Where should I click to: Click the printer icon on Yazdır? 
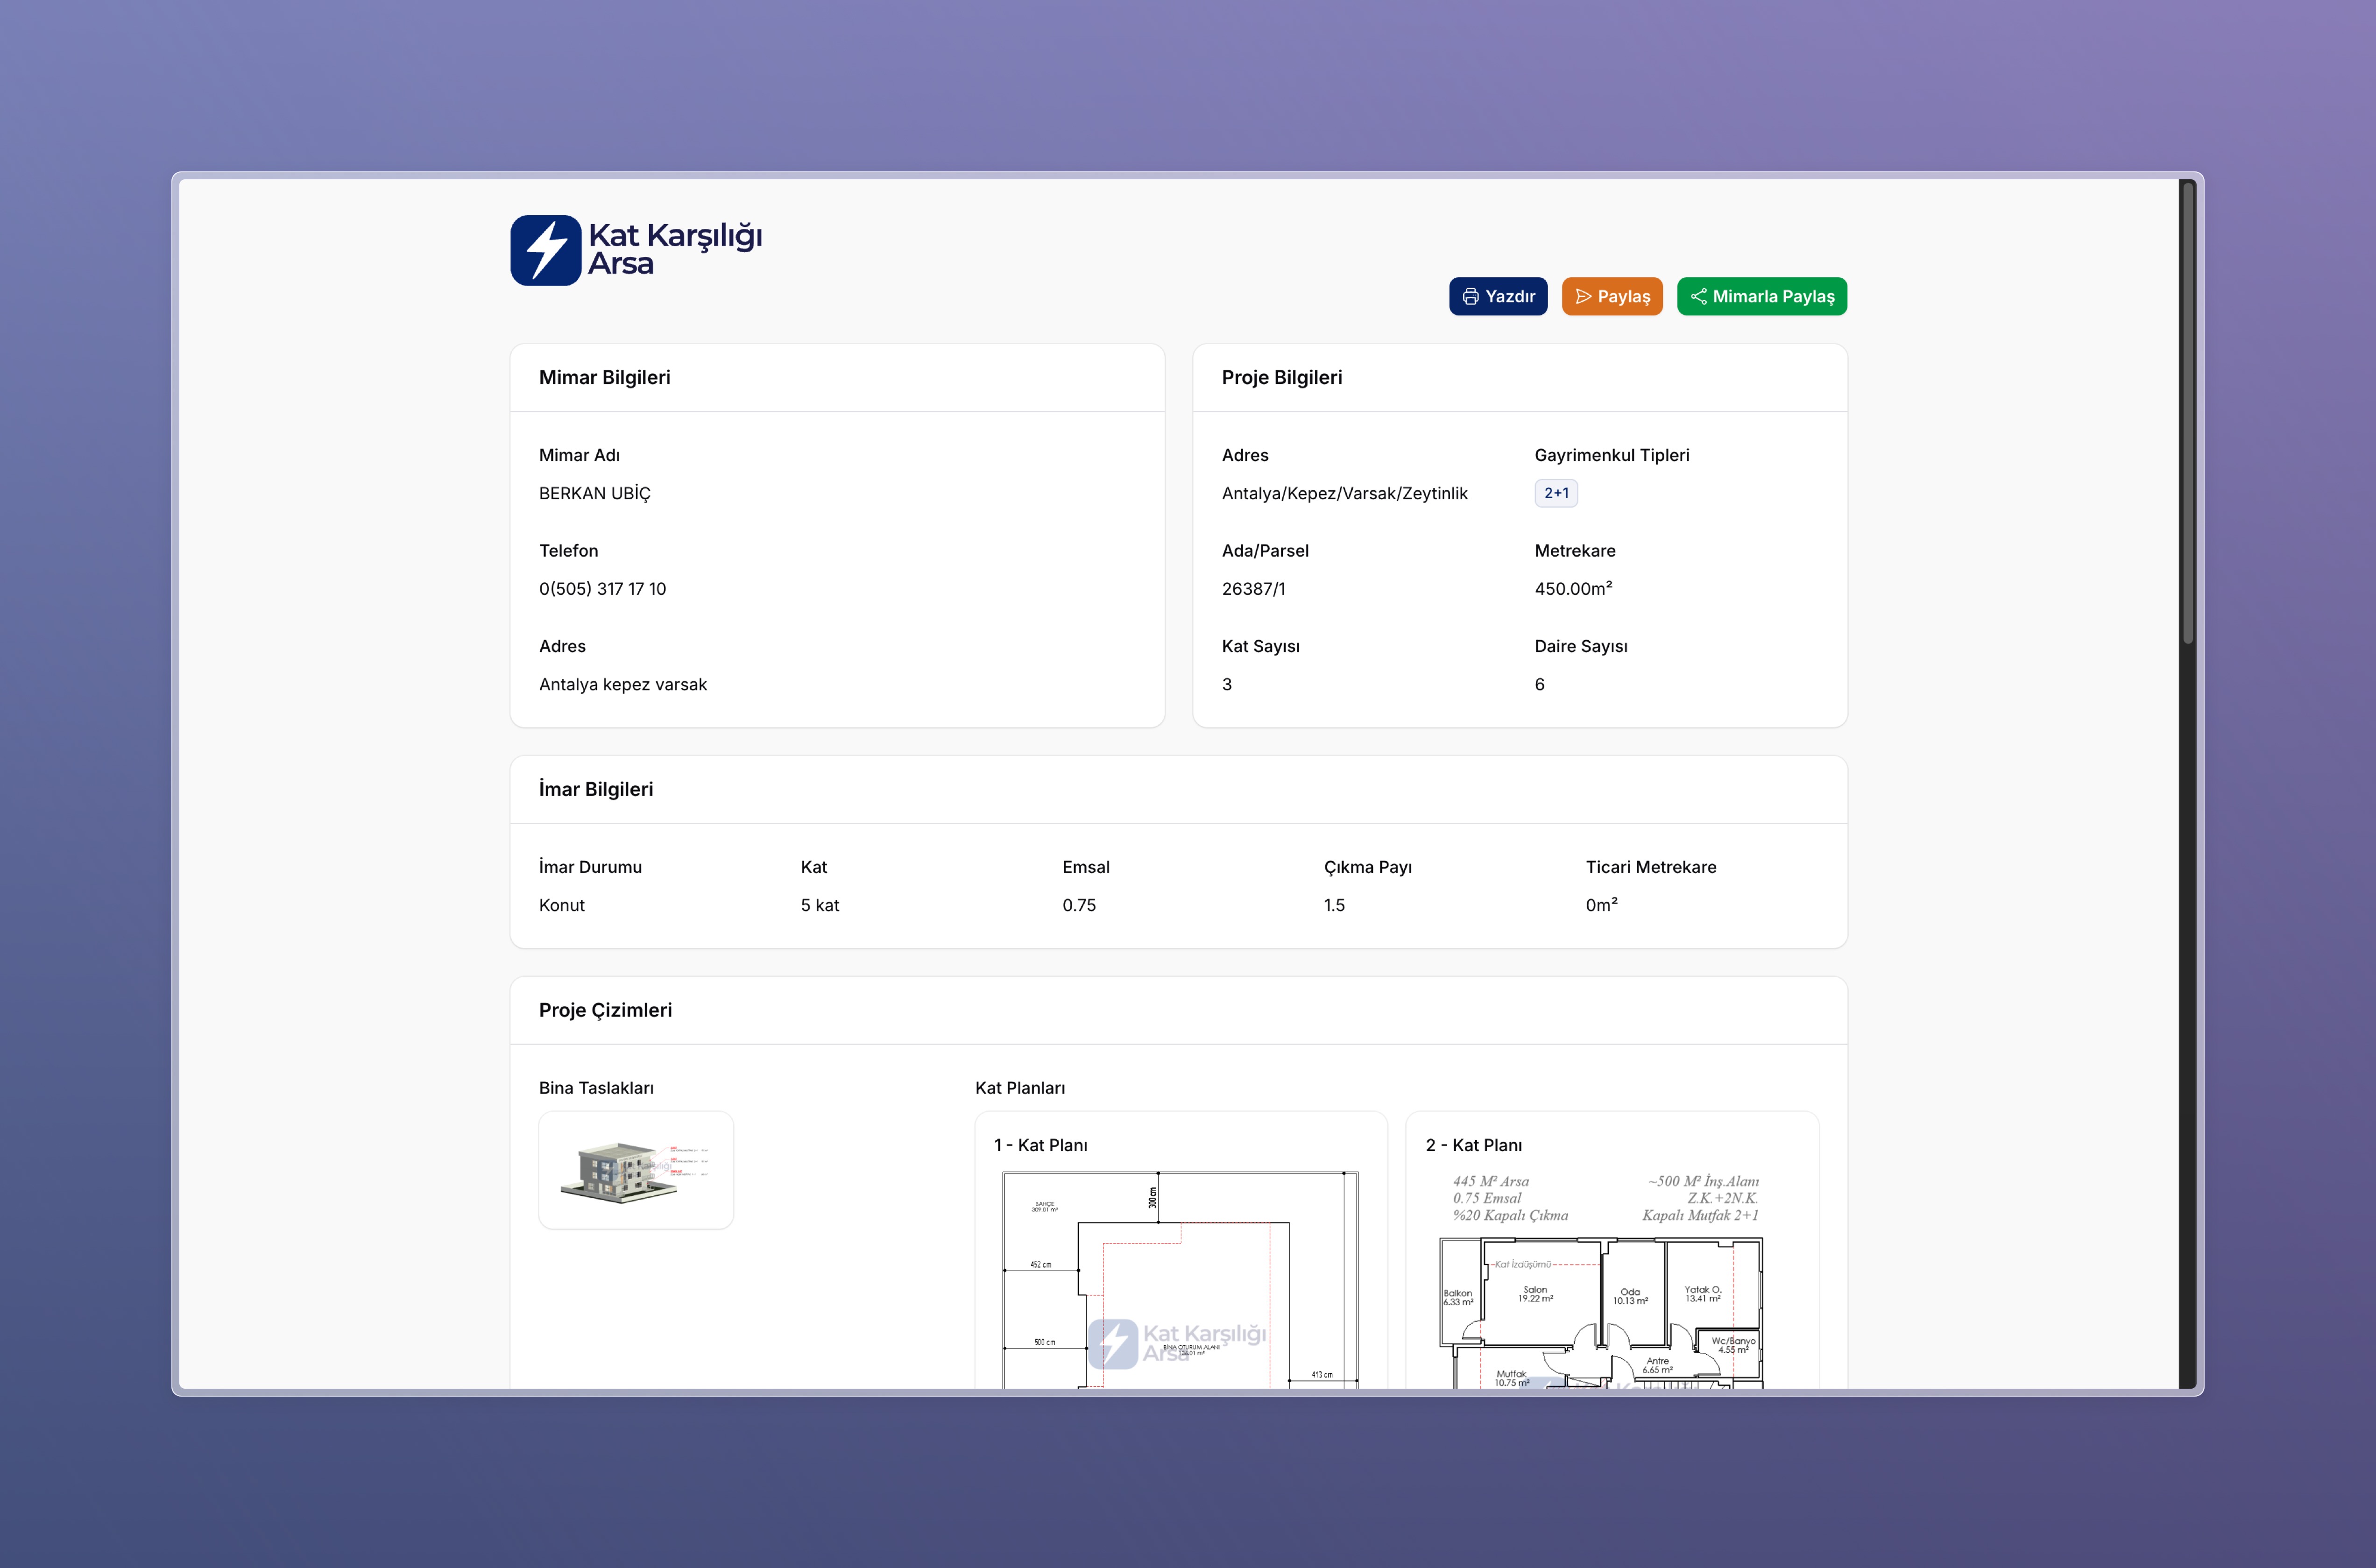click(1470, 296)
